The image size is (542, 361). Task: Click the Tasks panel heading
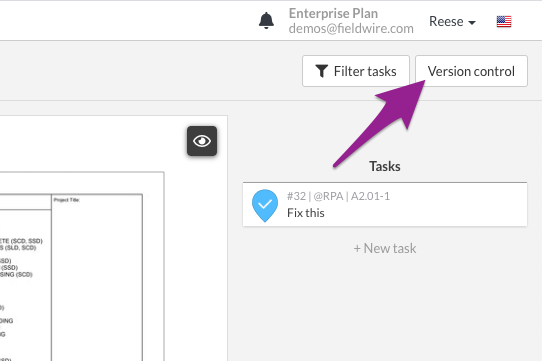coord(385,166)
